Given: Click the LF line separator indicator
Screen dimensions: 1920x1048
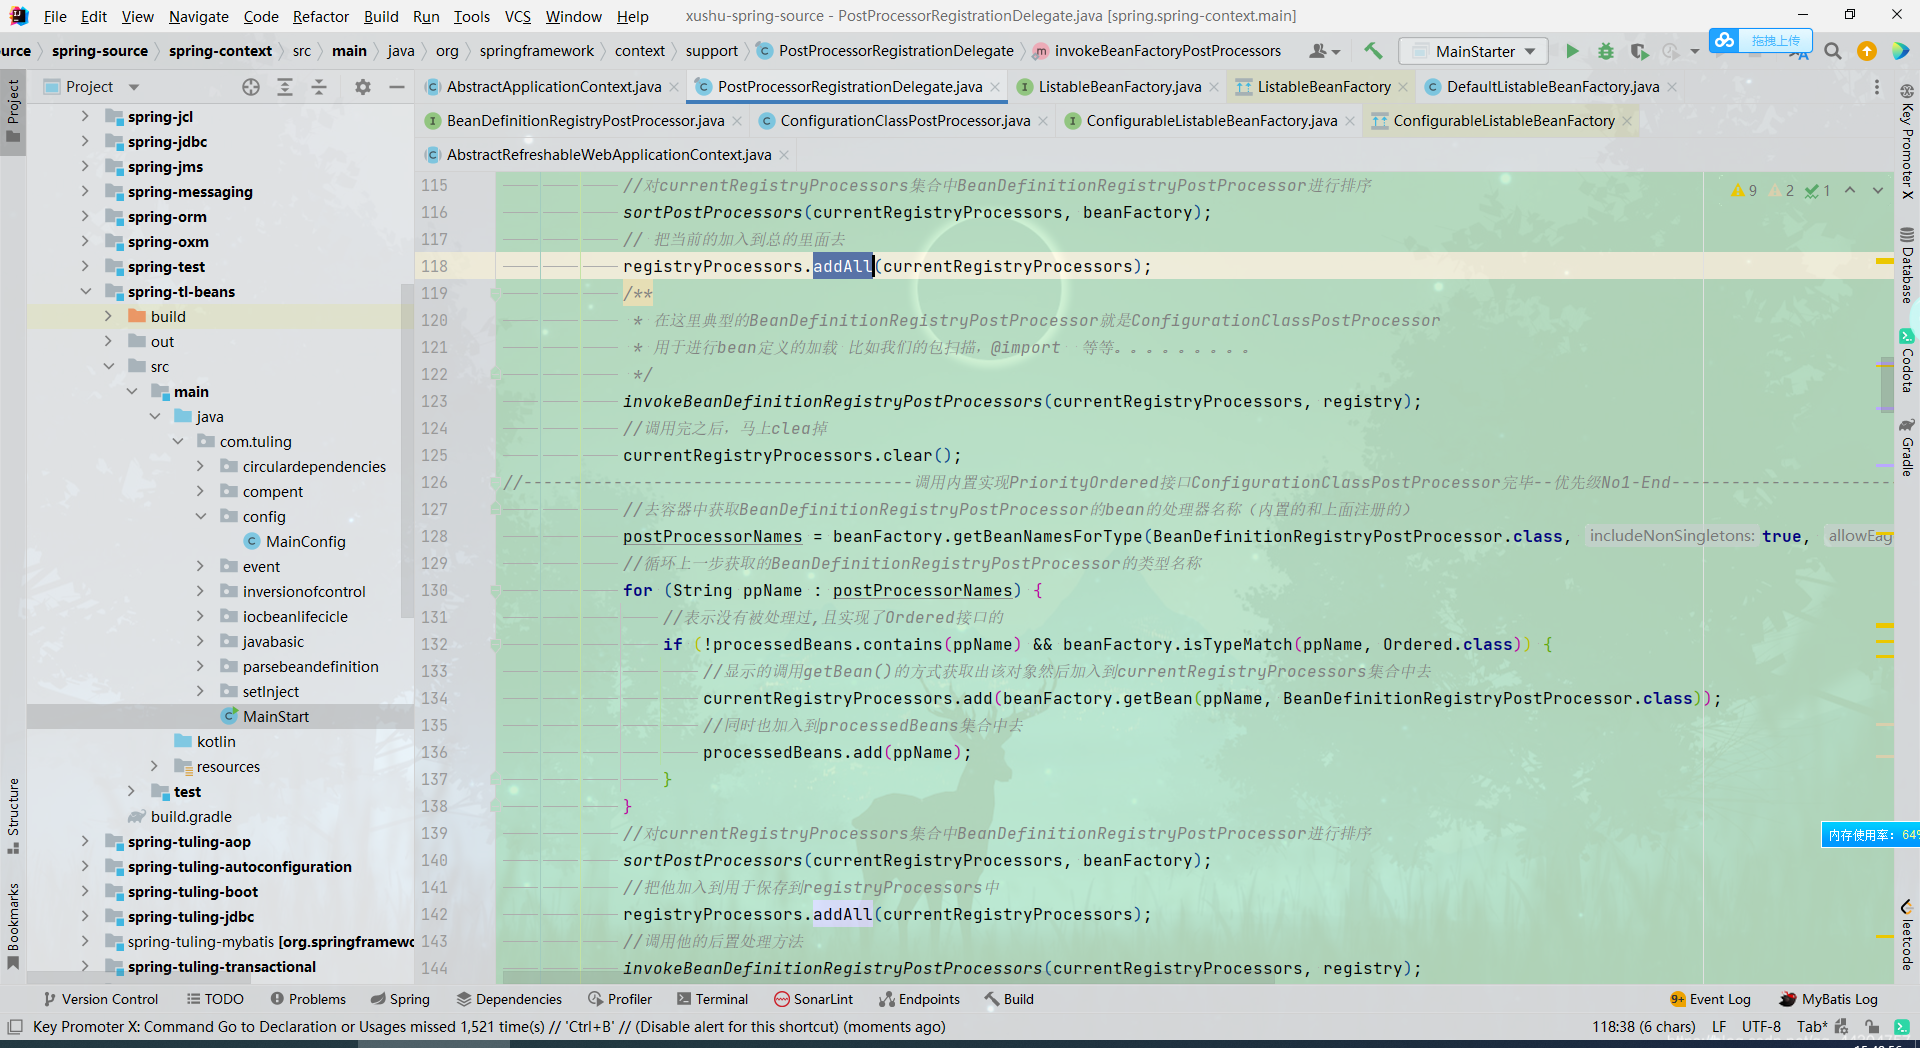Looking at the screenshot, I should pyautogui.click(x=1719, y=1027).
